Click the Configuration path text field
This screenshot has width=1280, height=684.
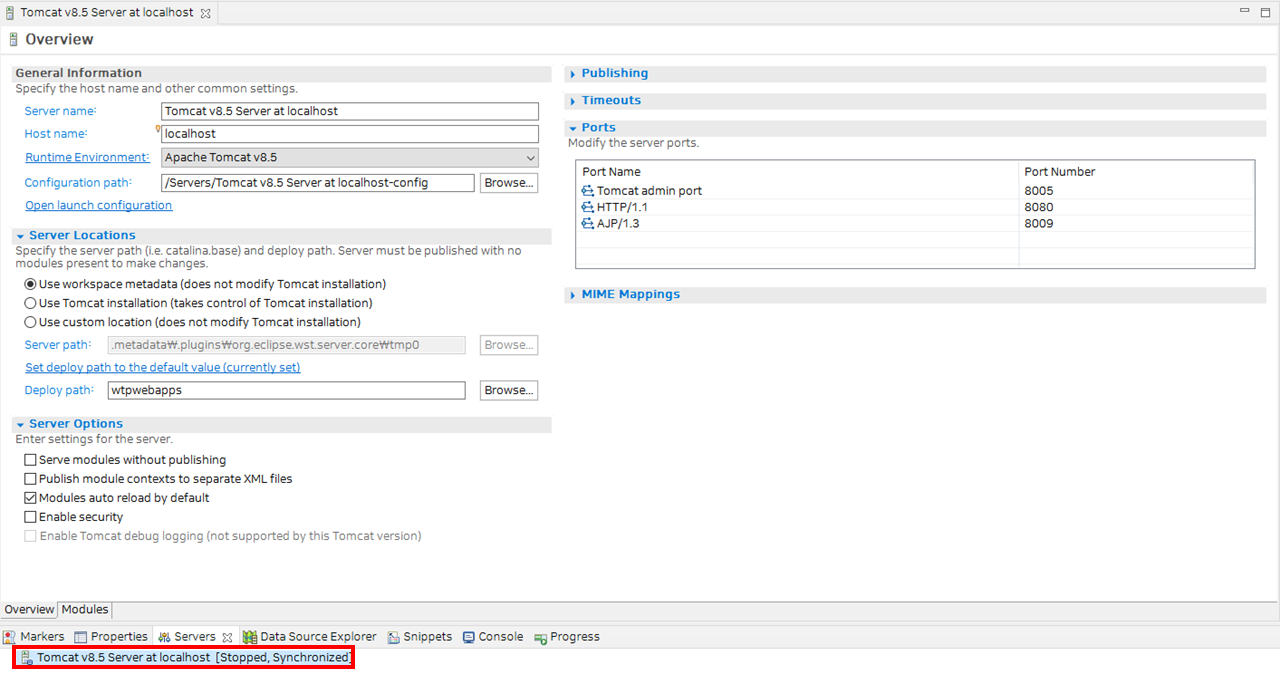317,183
